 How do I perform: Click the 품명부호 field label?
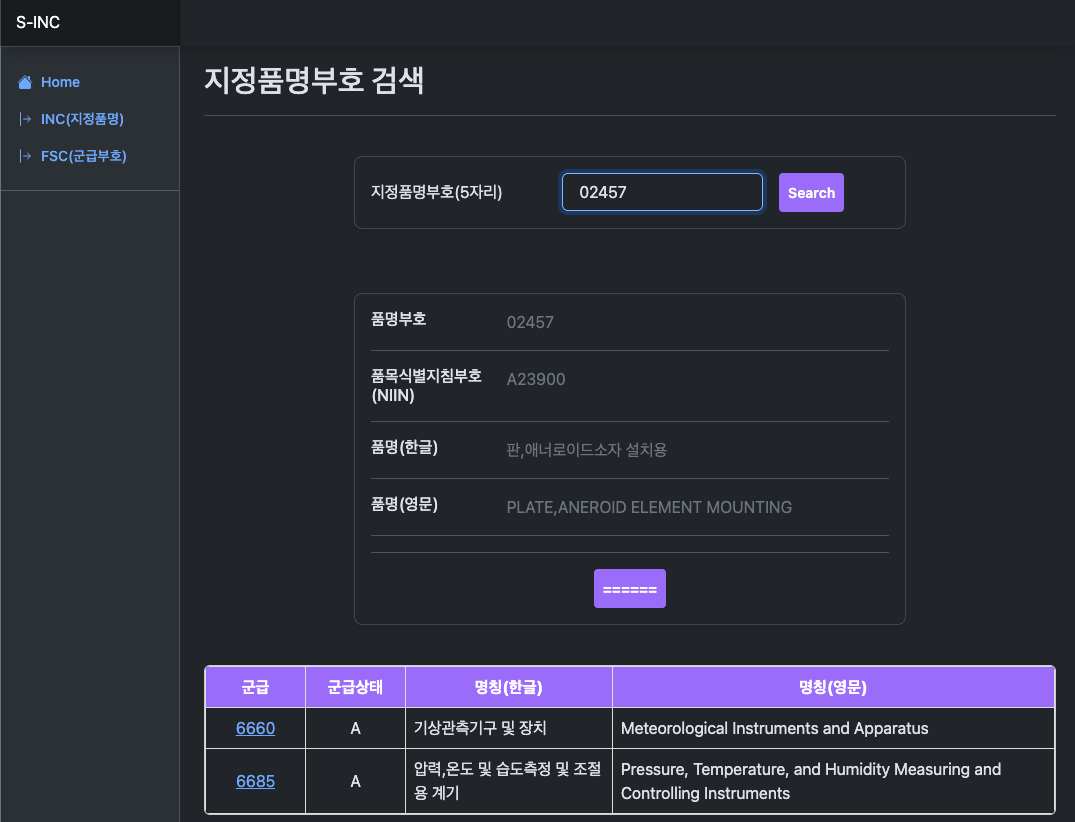398,319
